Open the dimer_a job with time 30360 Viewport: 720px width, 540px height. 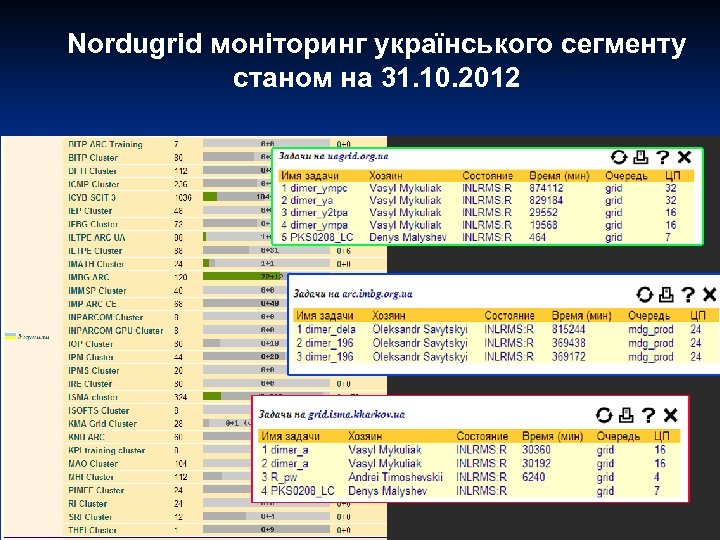coord(289,450)
